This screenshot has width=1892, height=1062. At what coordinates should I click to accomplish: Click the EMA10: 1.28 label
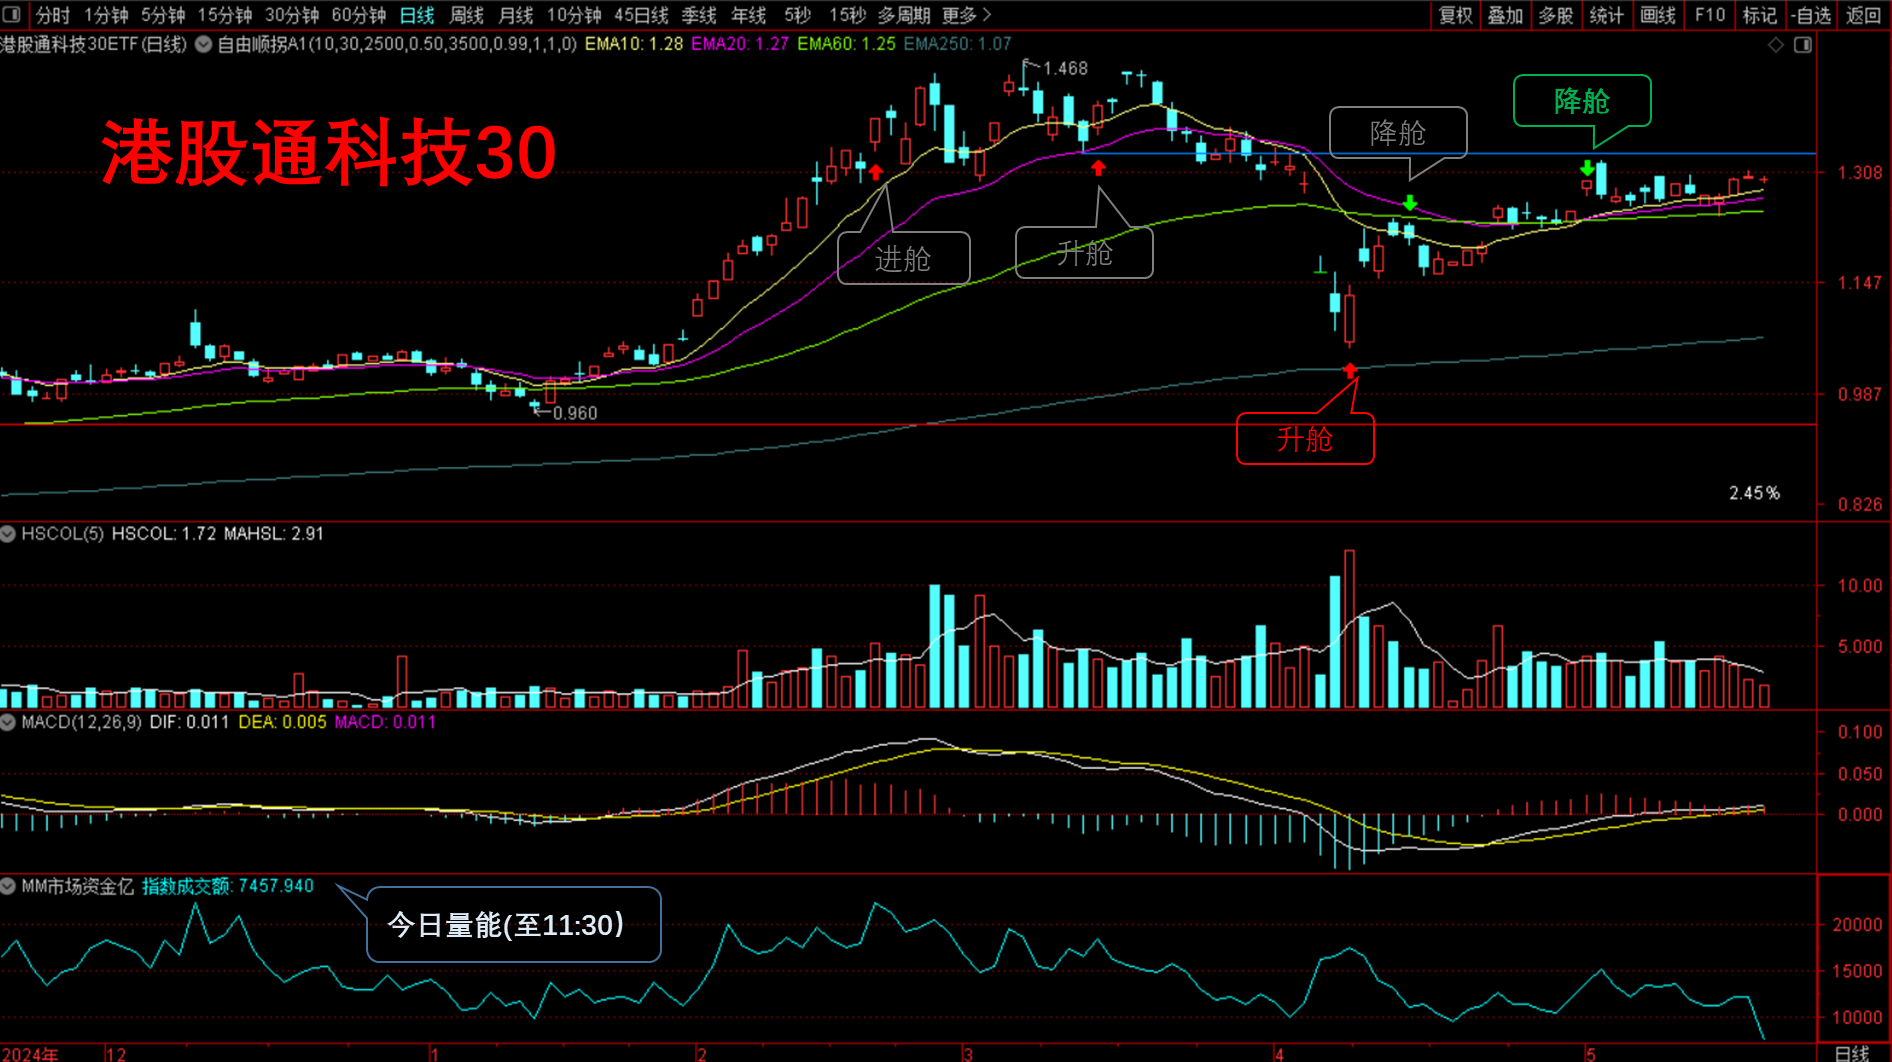click(x=634, y=44)
